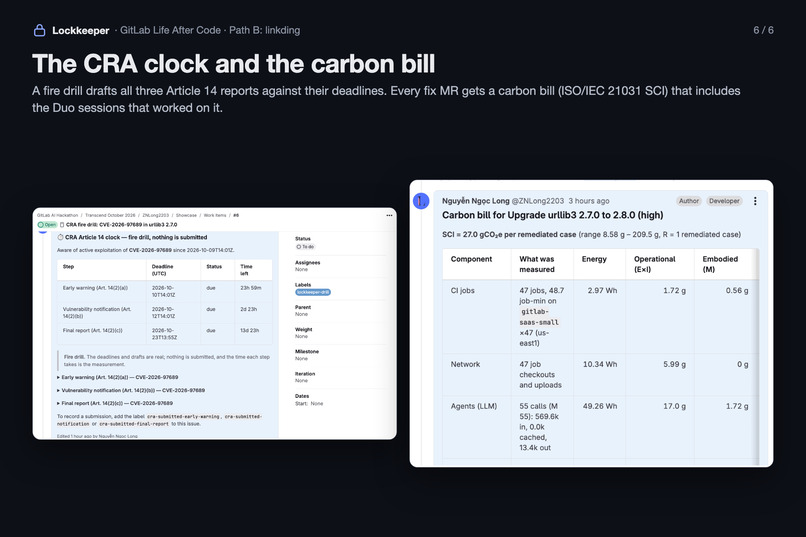Image resolution: width=806 pixels, height=537 pixels.
Task: Click the commenter's round blue avatar
Action: point(421,201)
